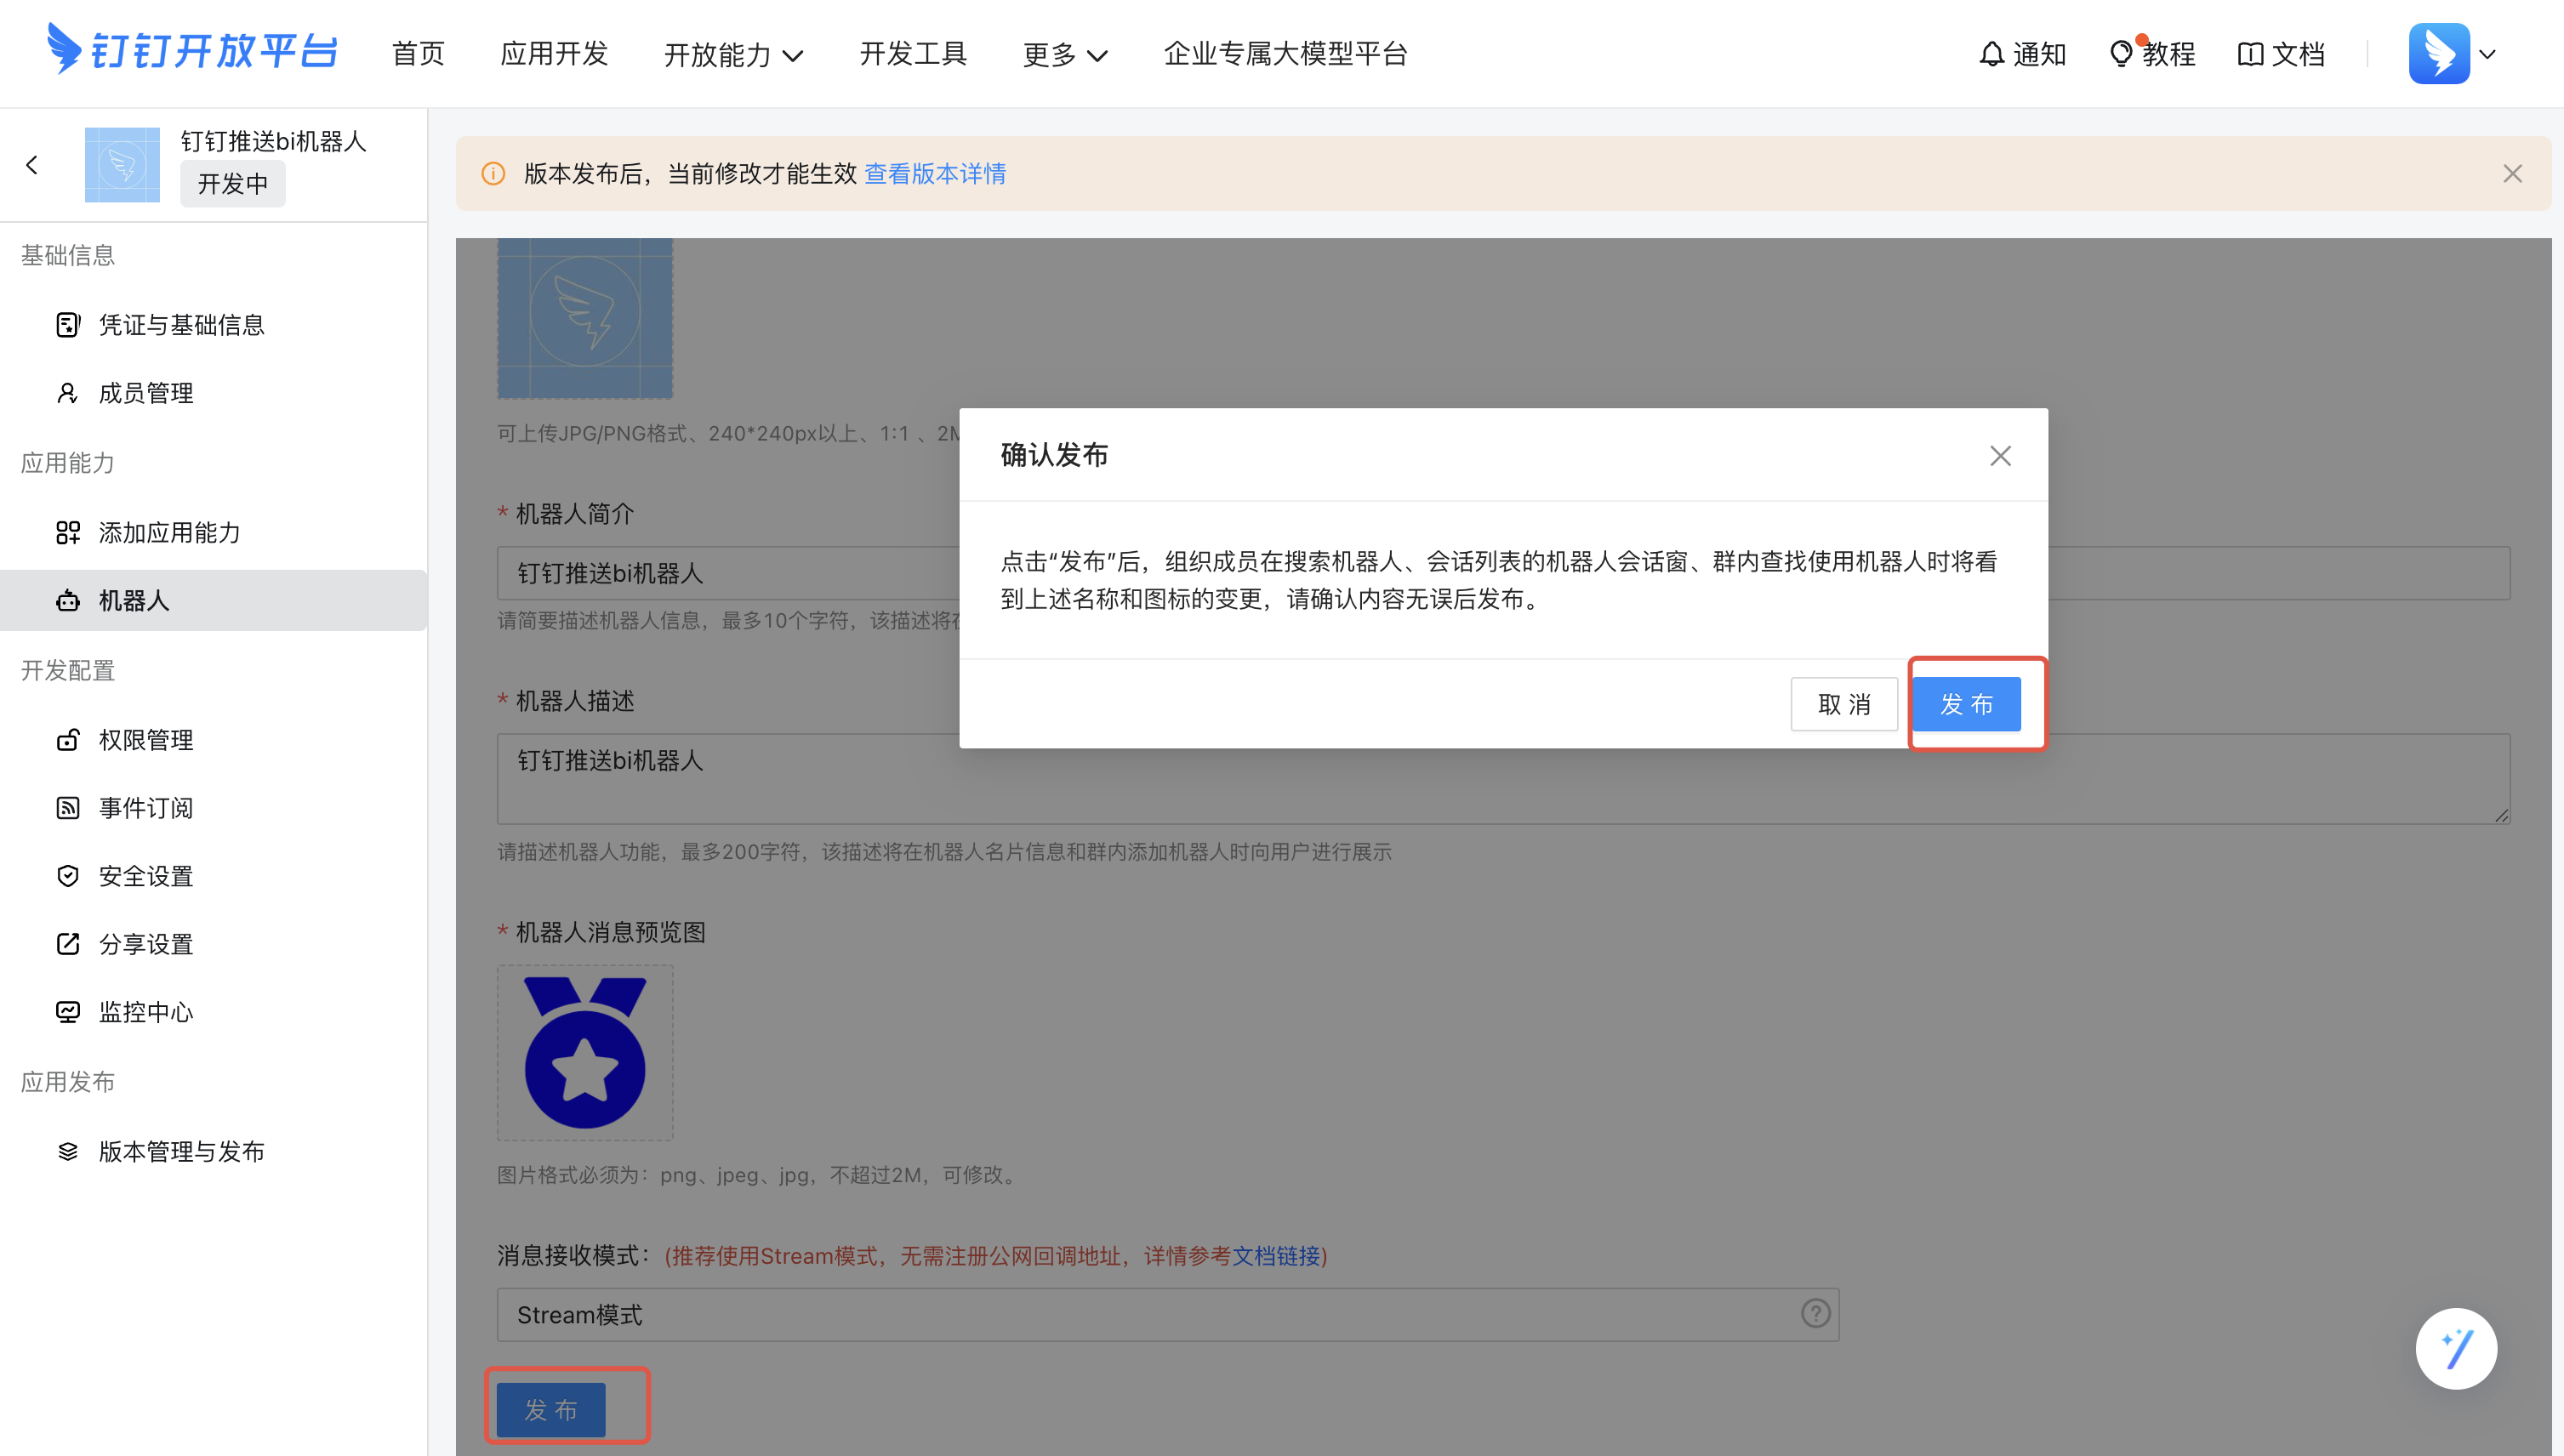Open the account avatar dropdown
Screen dimensions: 2564x1456
pyautogui.click(x=2453, y=54)
